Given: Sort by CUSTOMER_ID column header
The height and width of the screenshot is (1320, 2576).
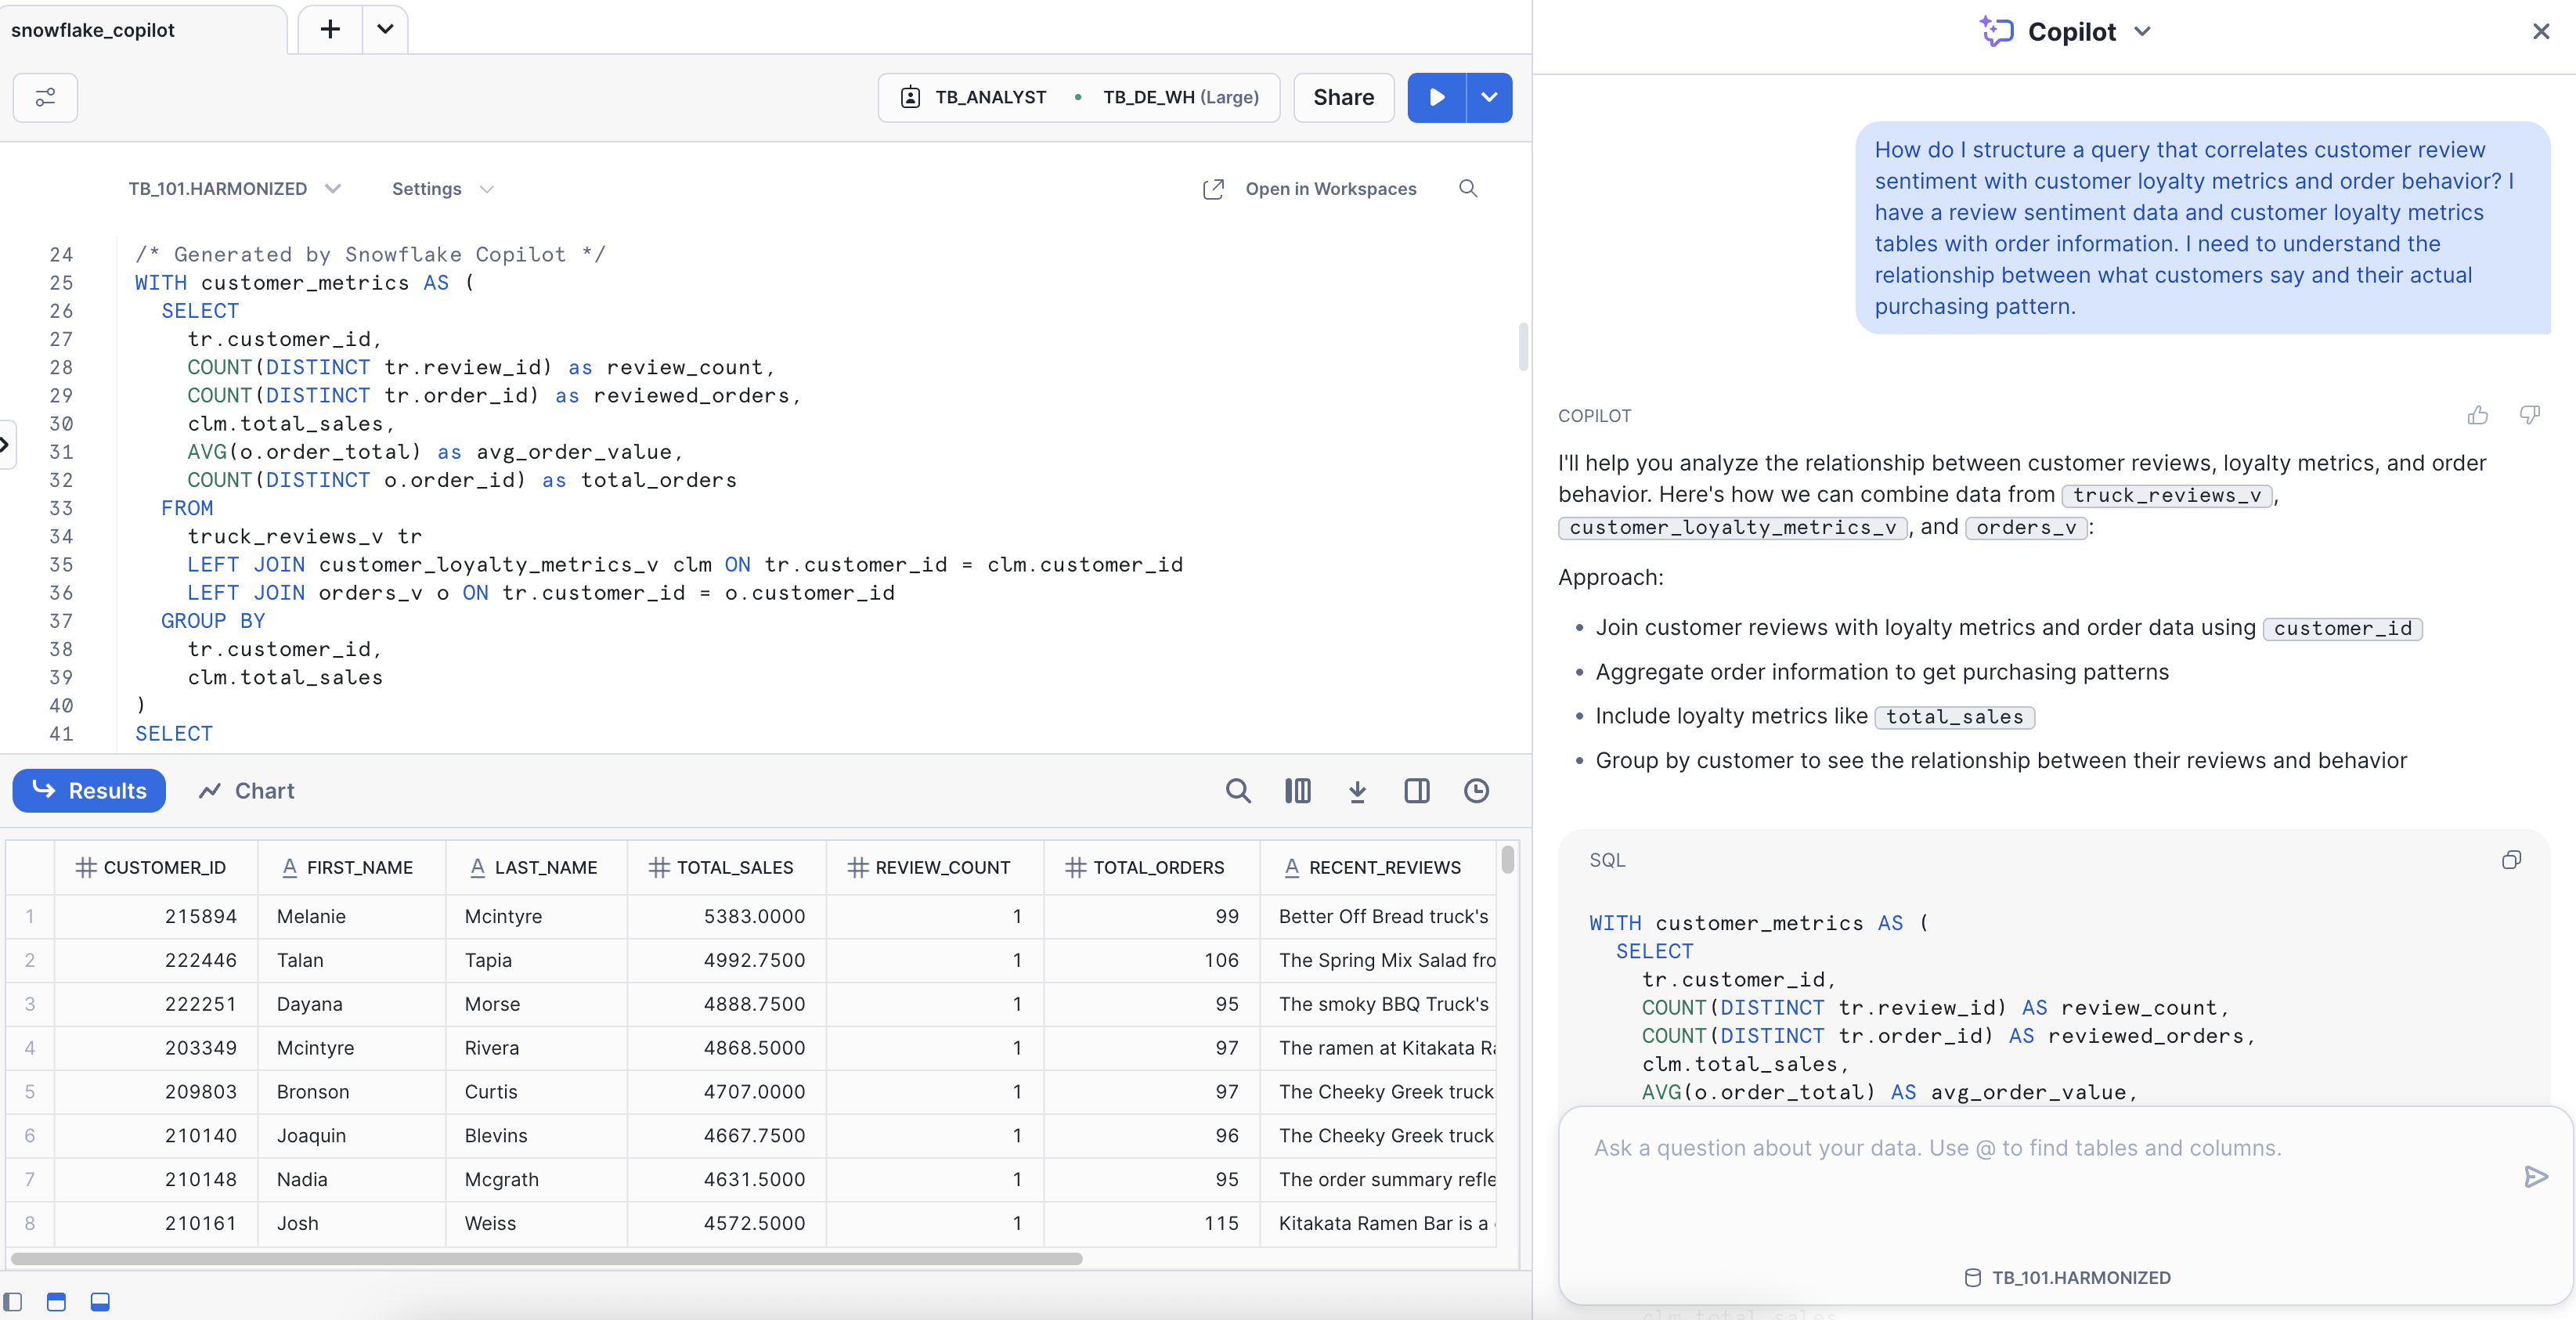Looking at the screenshot, I should pyautogui.click(x=155, y=867).
